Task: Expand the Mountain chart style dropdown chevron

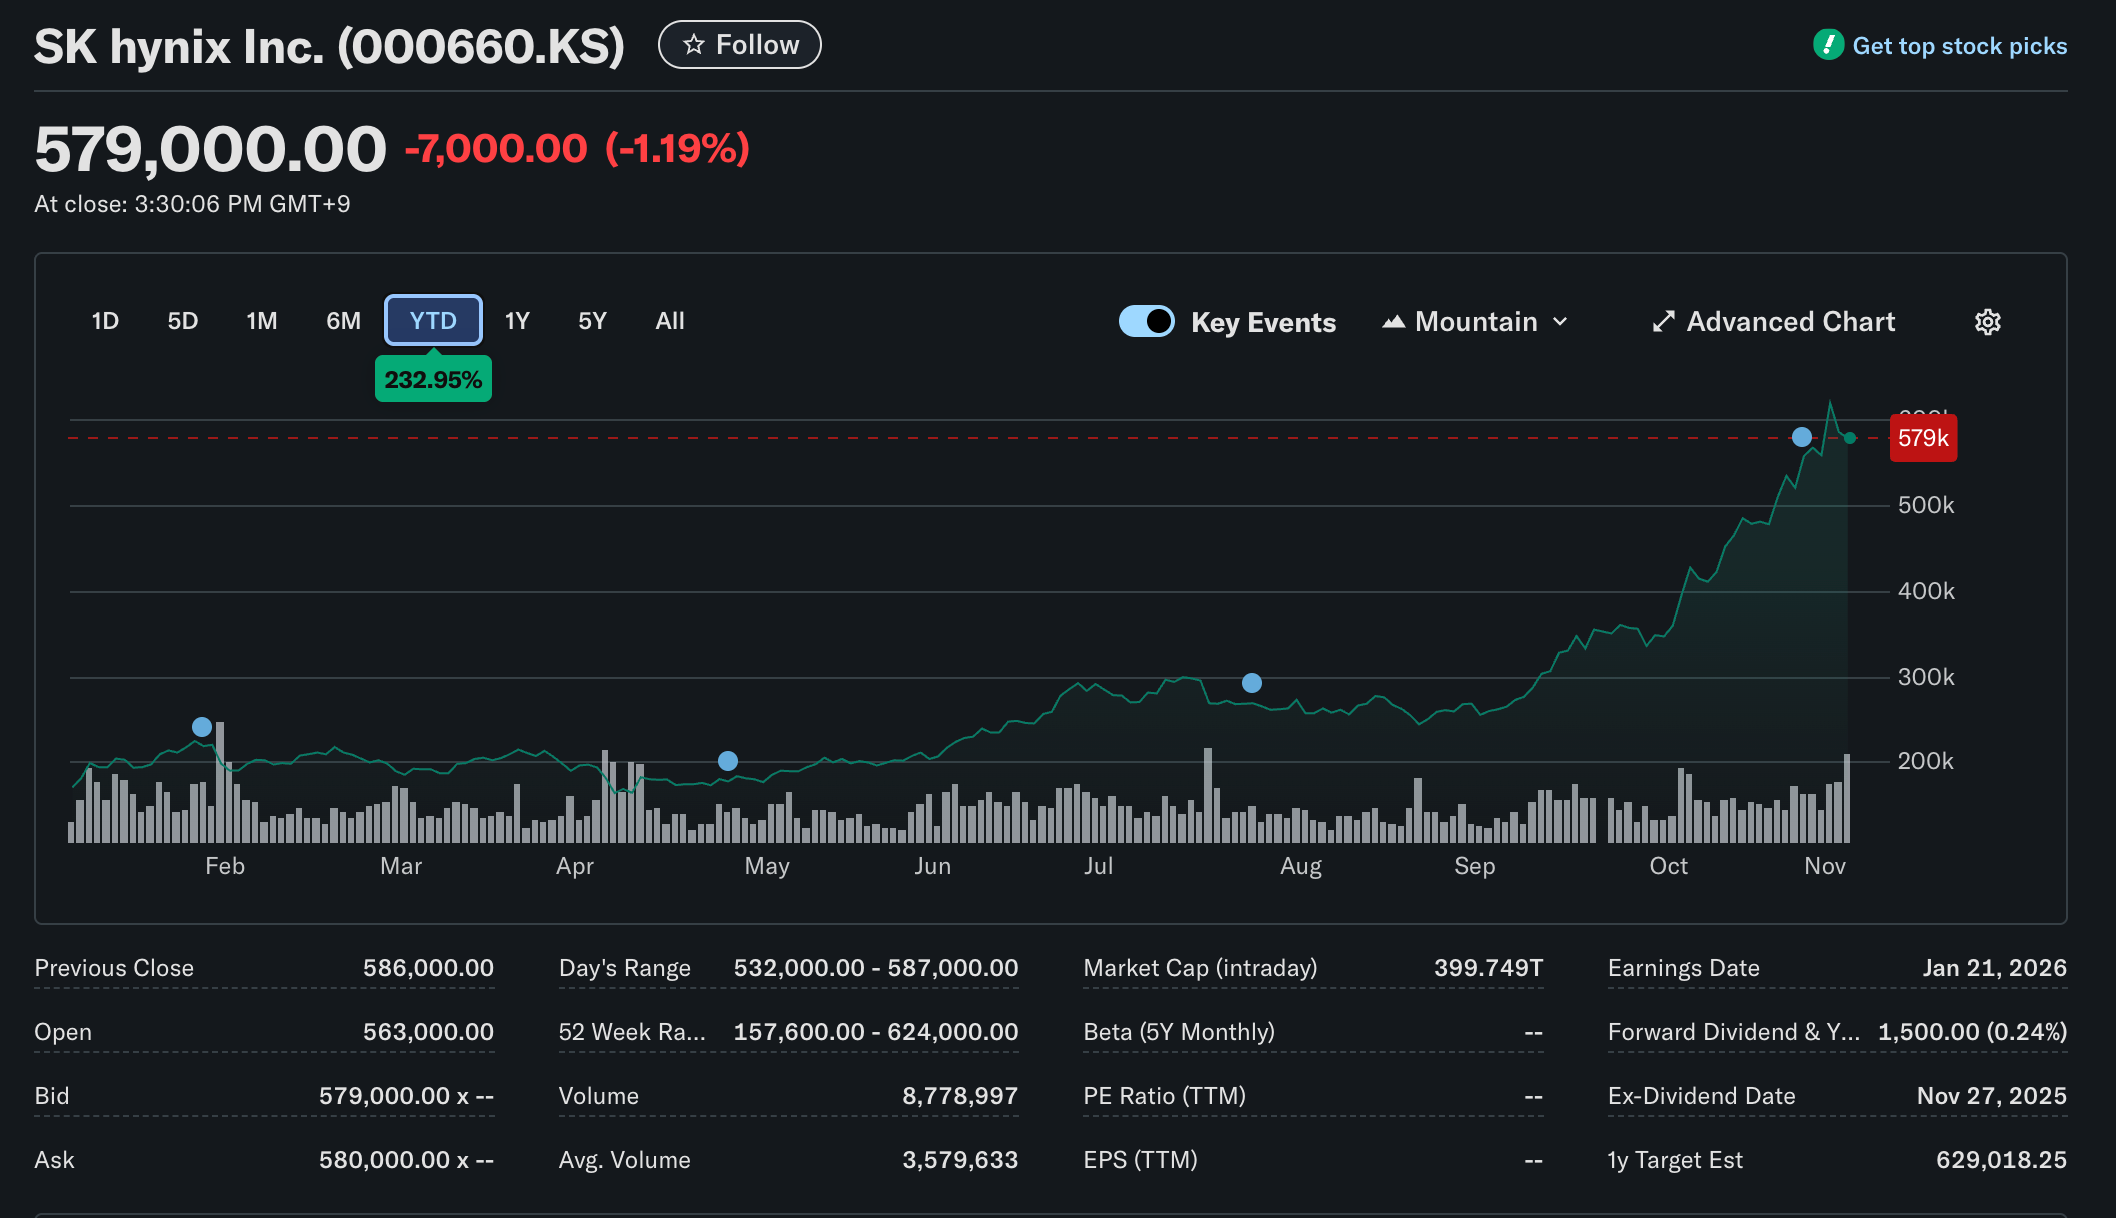Action: [x=1560, y=322]
